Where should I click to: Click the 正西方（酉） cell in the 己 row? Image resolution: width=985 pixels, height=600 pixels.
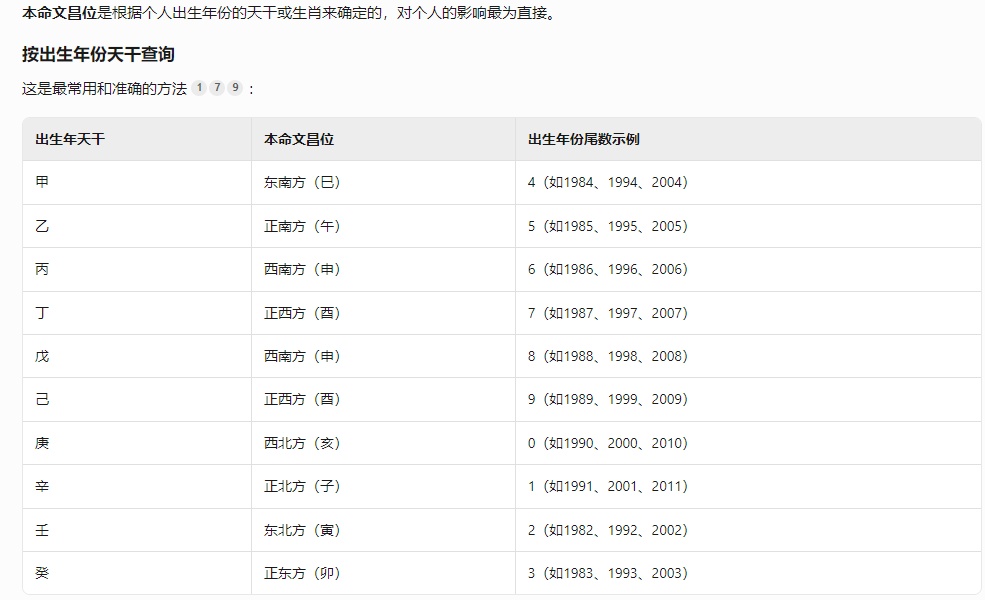302,400
